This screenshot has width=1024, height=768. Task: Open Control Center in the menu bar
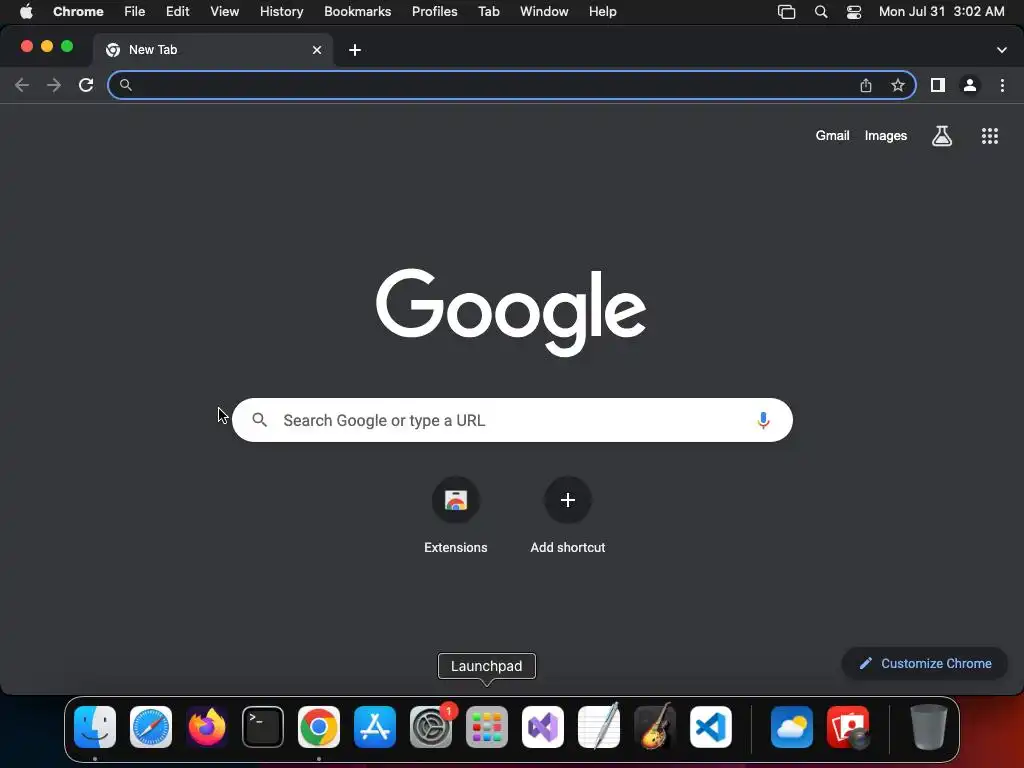pos(854,12)
